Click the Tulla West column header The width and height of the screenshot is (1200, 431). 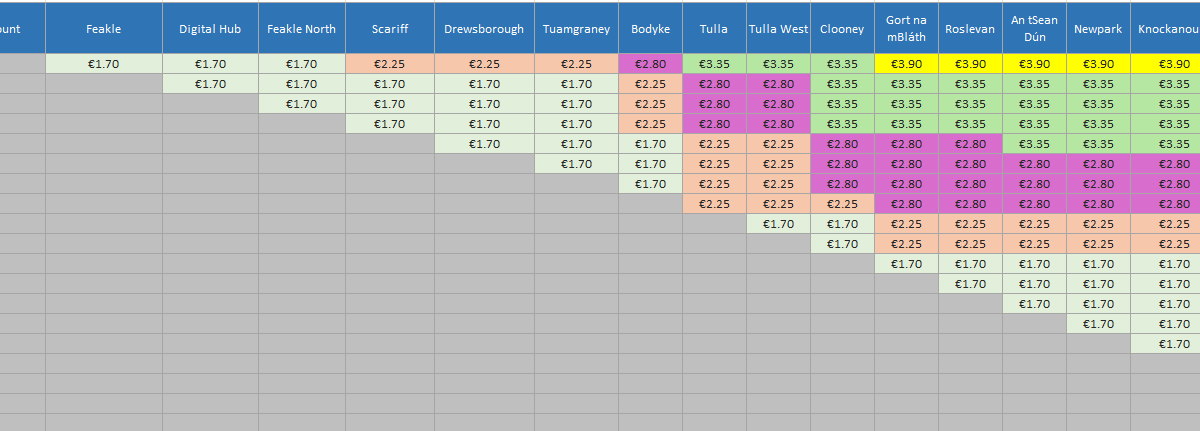778,28
